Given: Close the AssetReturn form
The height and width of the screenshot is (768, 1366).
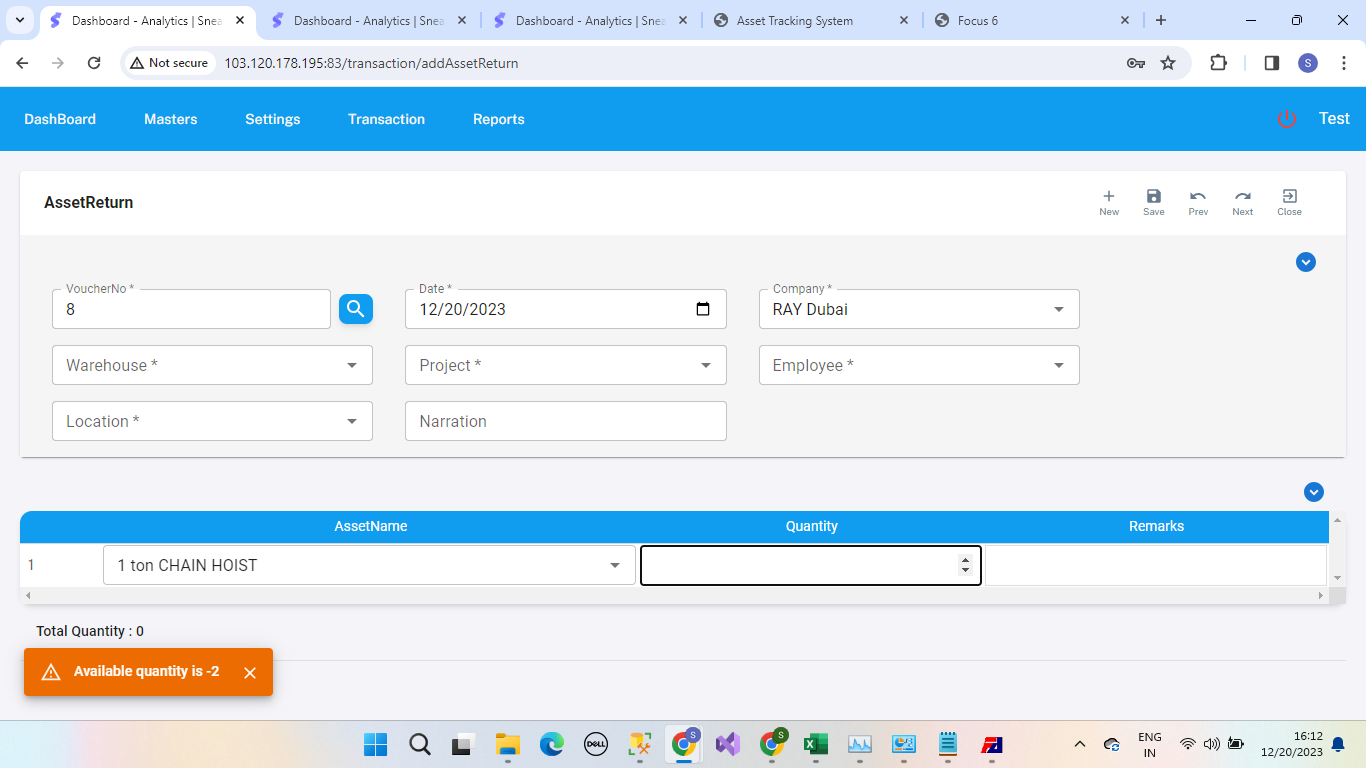Looking at the screenshot, I should click(1289, 198).
